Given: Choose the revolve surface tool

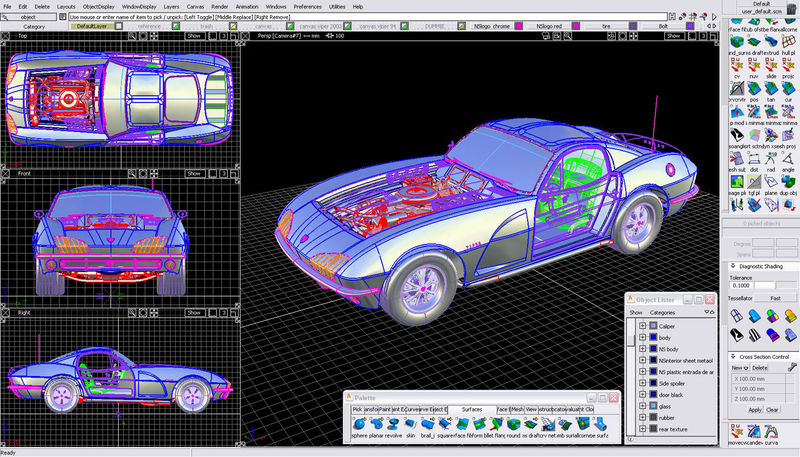Looking at the screenshot, I should coord(393,424).
